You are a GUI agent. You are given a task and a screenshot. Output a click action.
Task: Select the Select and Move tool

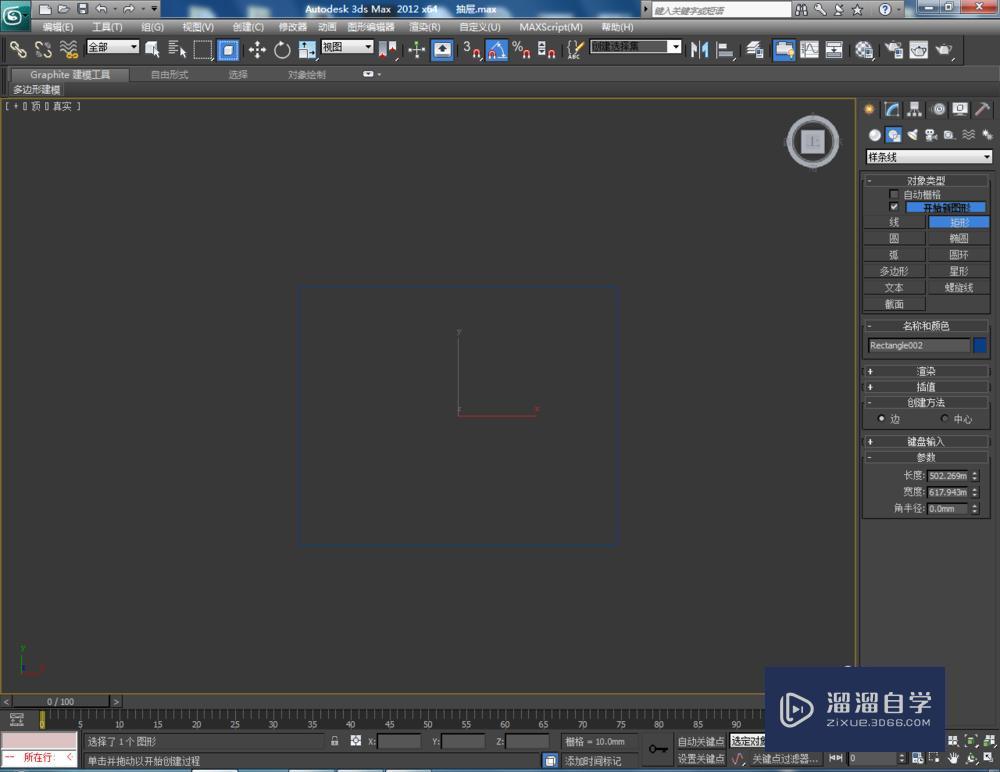point(257,50)
